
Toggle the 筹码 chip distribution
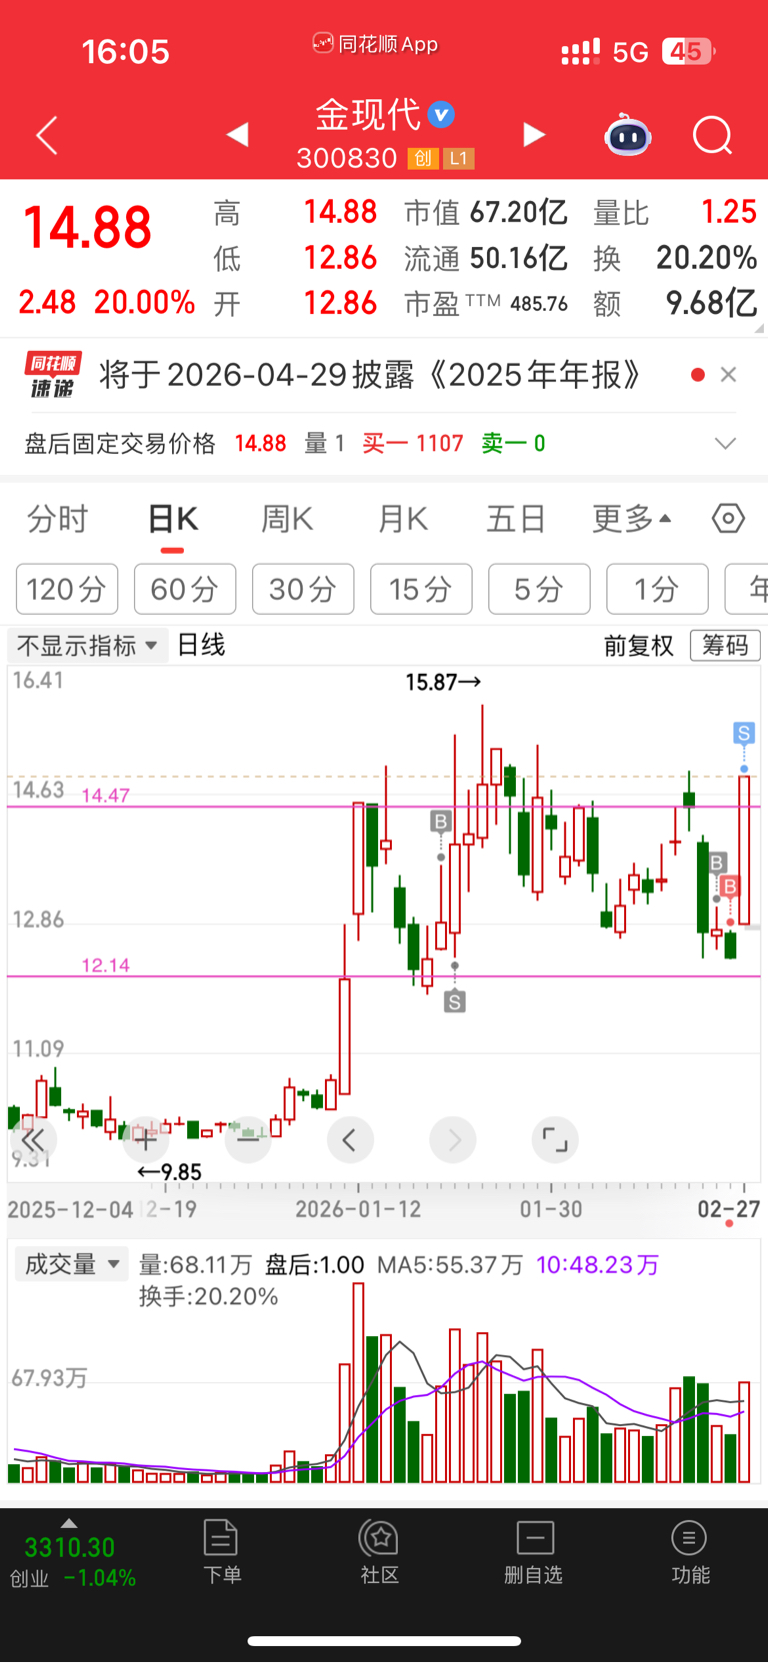pyautogui.click(x=725, y=646)
